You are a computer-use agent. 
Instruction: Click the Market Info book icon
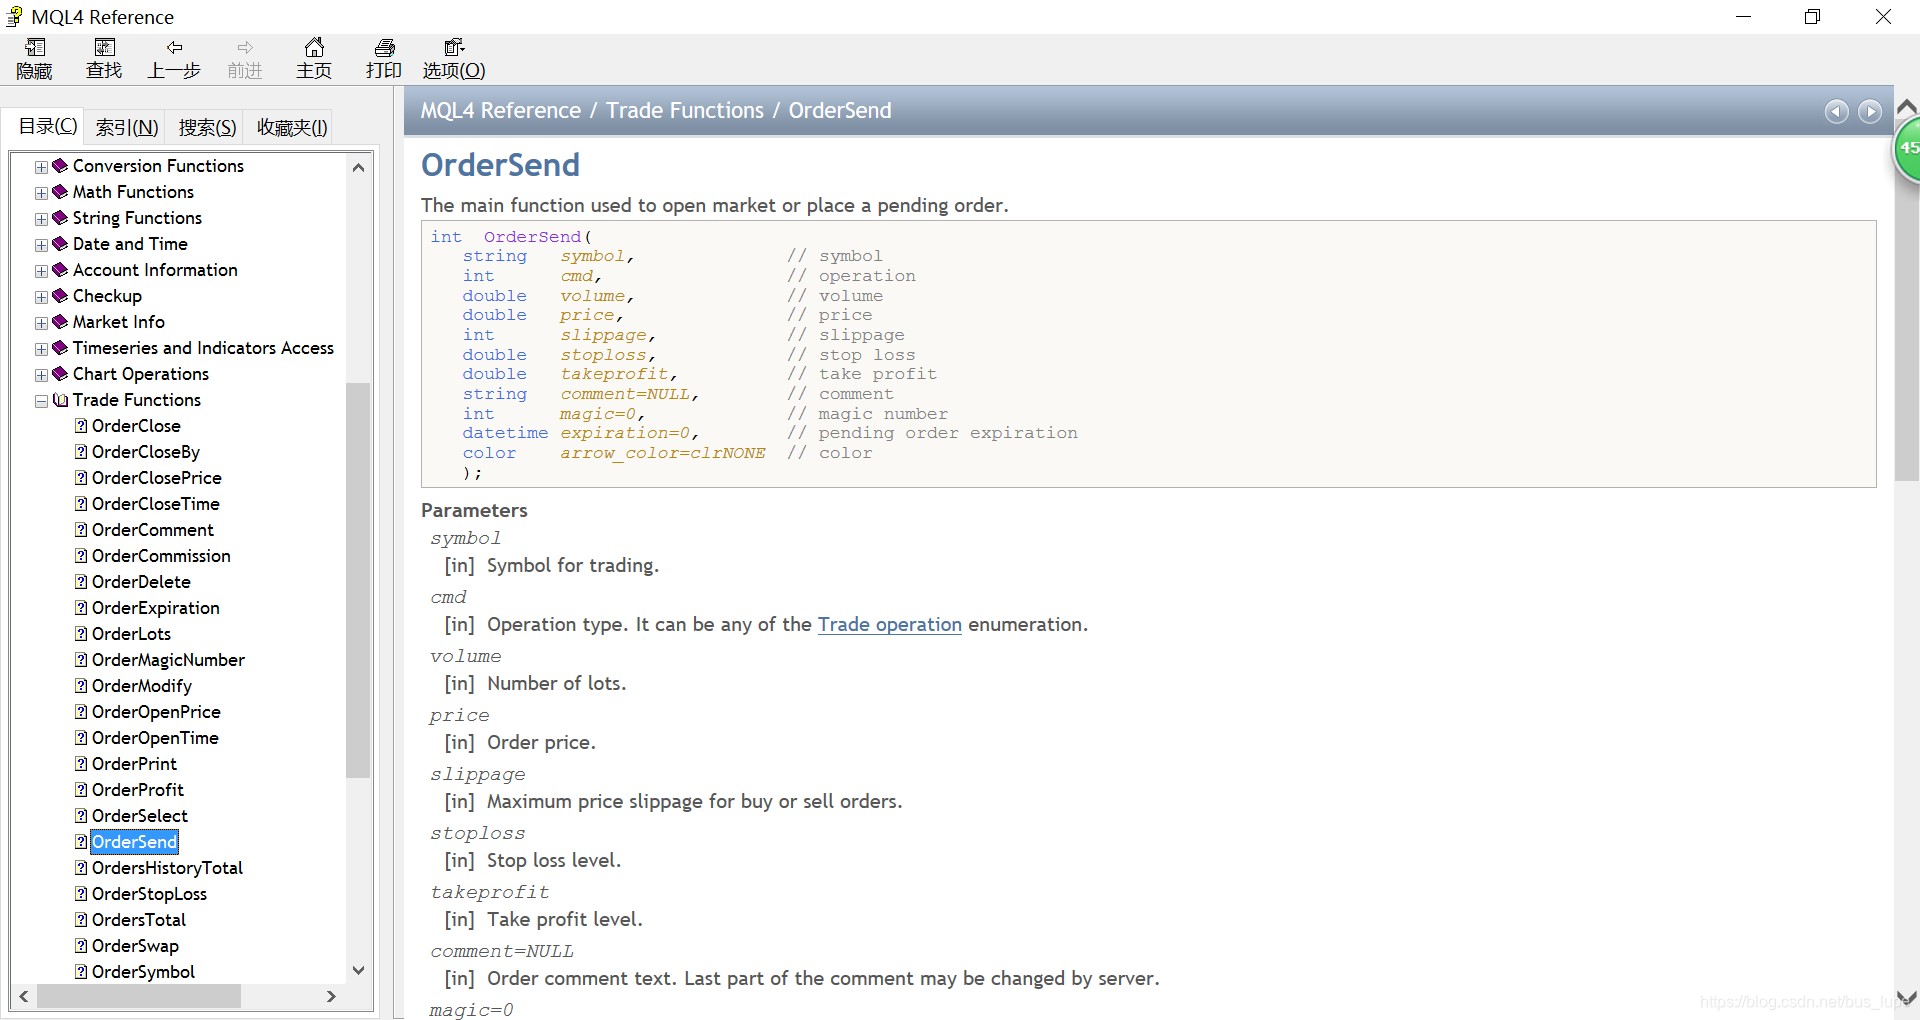click(60, 322)
